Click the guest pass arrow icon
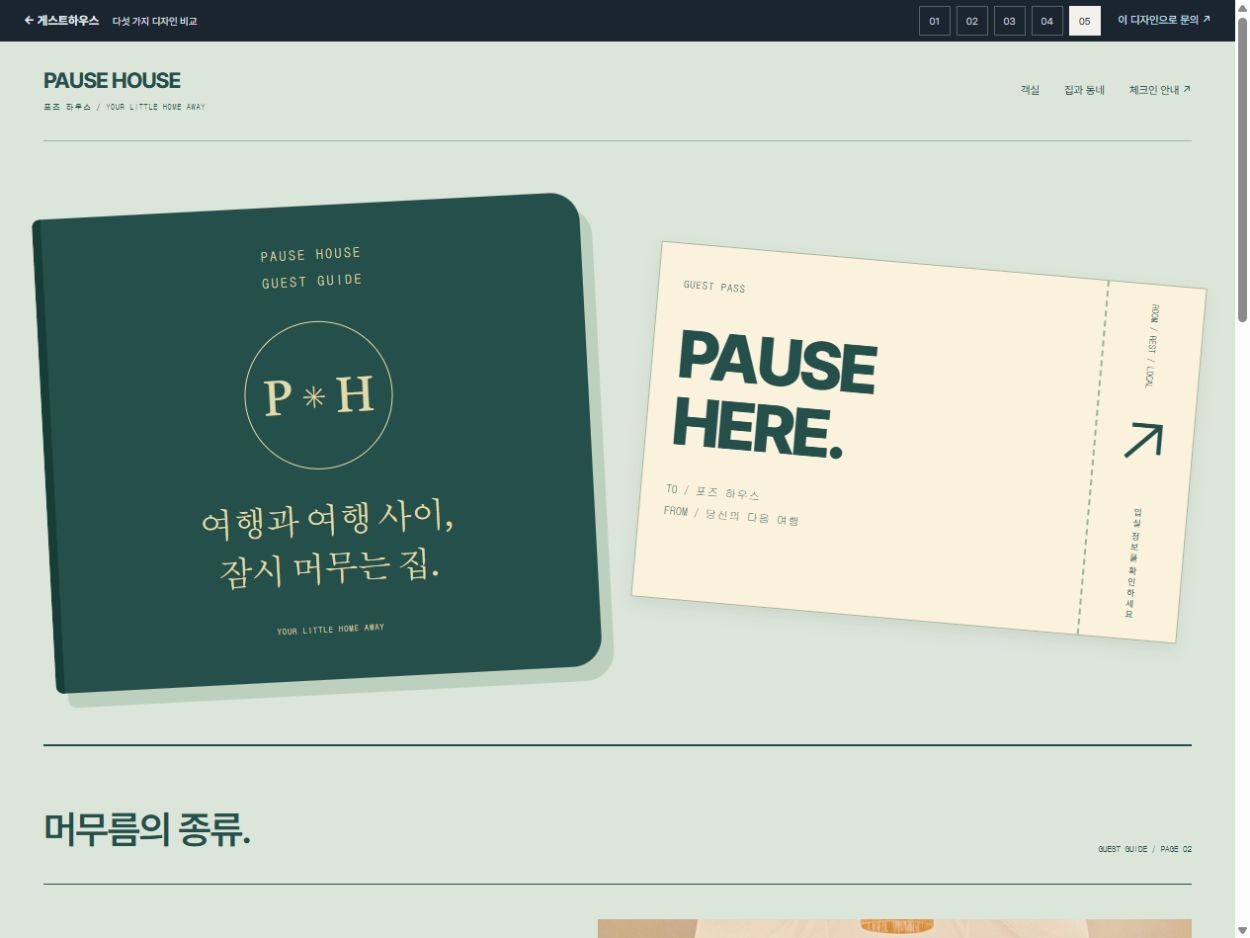 pos(1143,440)
